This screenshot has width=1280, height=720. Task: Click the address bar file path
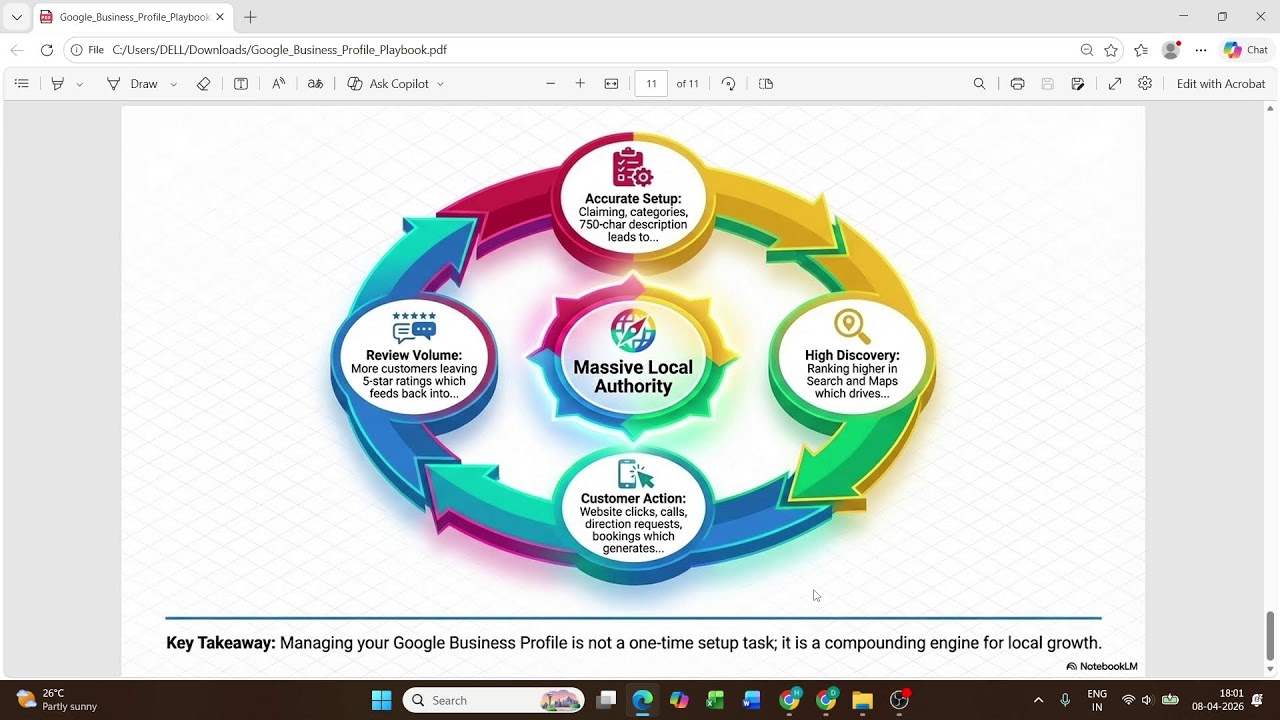coord(279,50)
